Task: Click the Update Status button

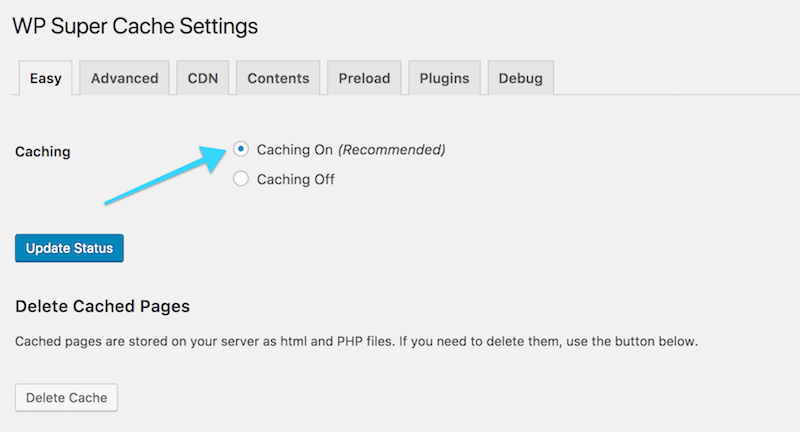Action: coord(69,248)
